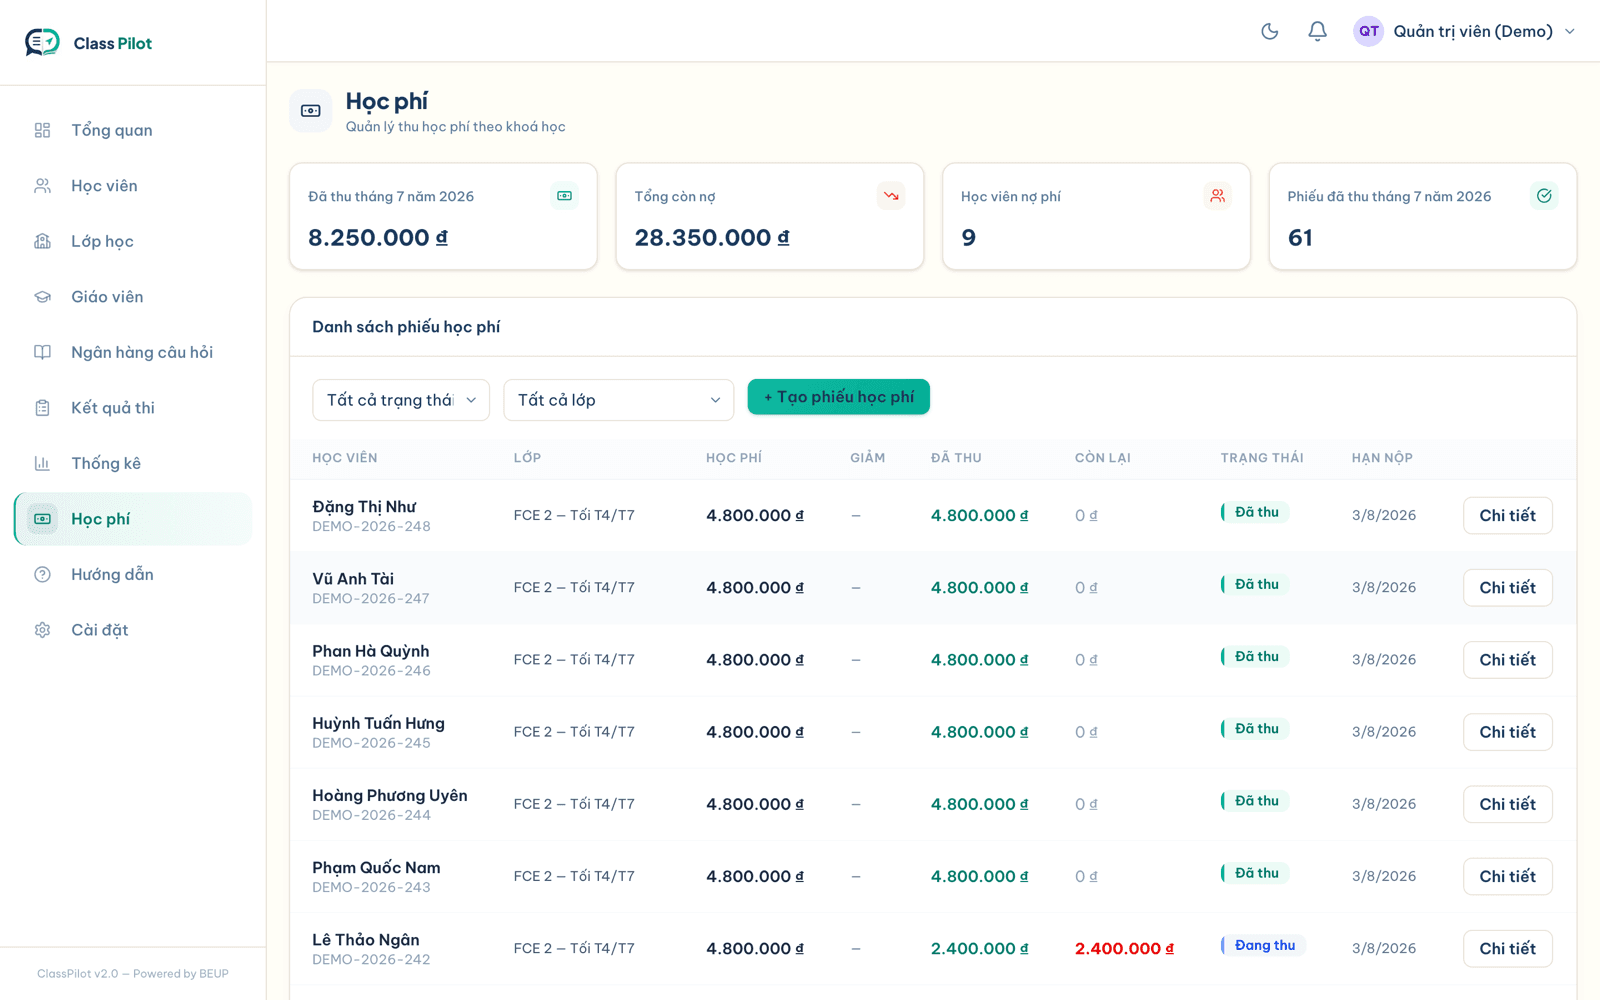Screen dimensions: 1600x1000
Task: Toggle dark mode with moon icon
Action: click(1270, 31)
